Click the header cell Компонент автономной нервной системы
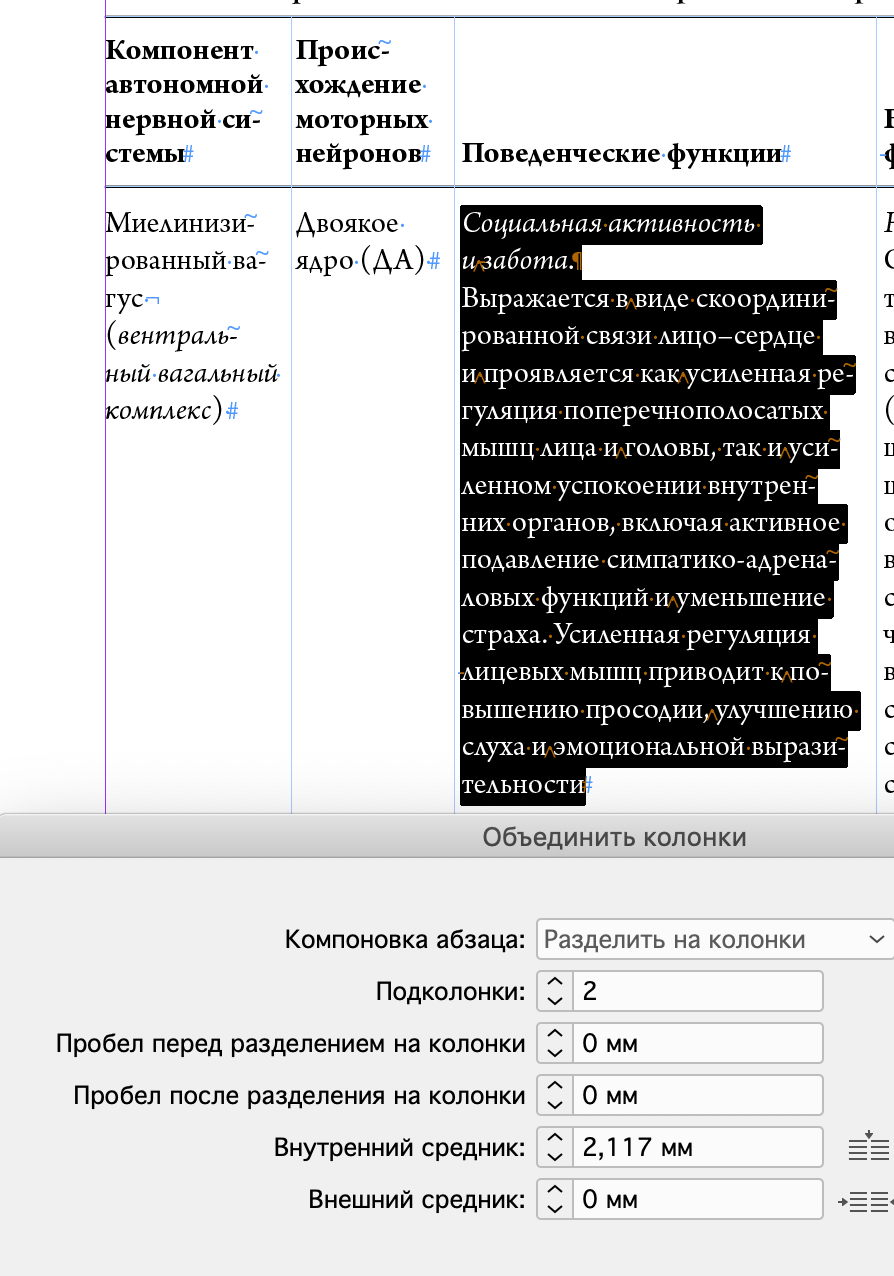The width and height of the screenshot is (894, 1276). (x=184, y=102)
